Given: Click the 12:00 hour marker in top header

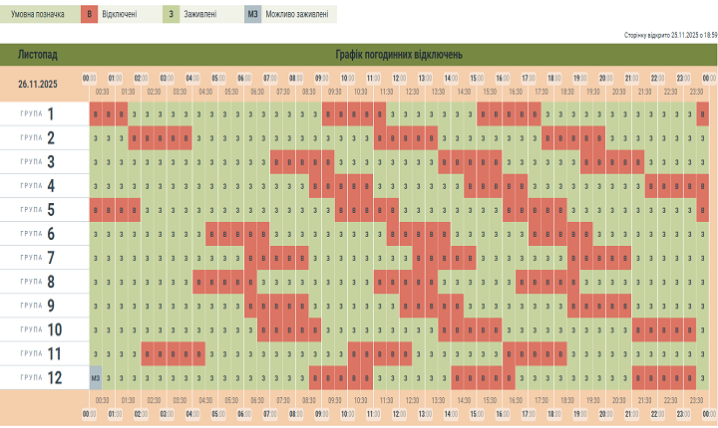Looking at the screenshot, I should (x=399, y=77).
